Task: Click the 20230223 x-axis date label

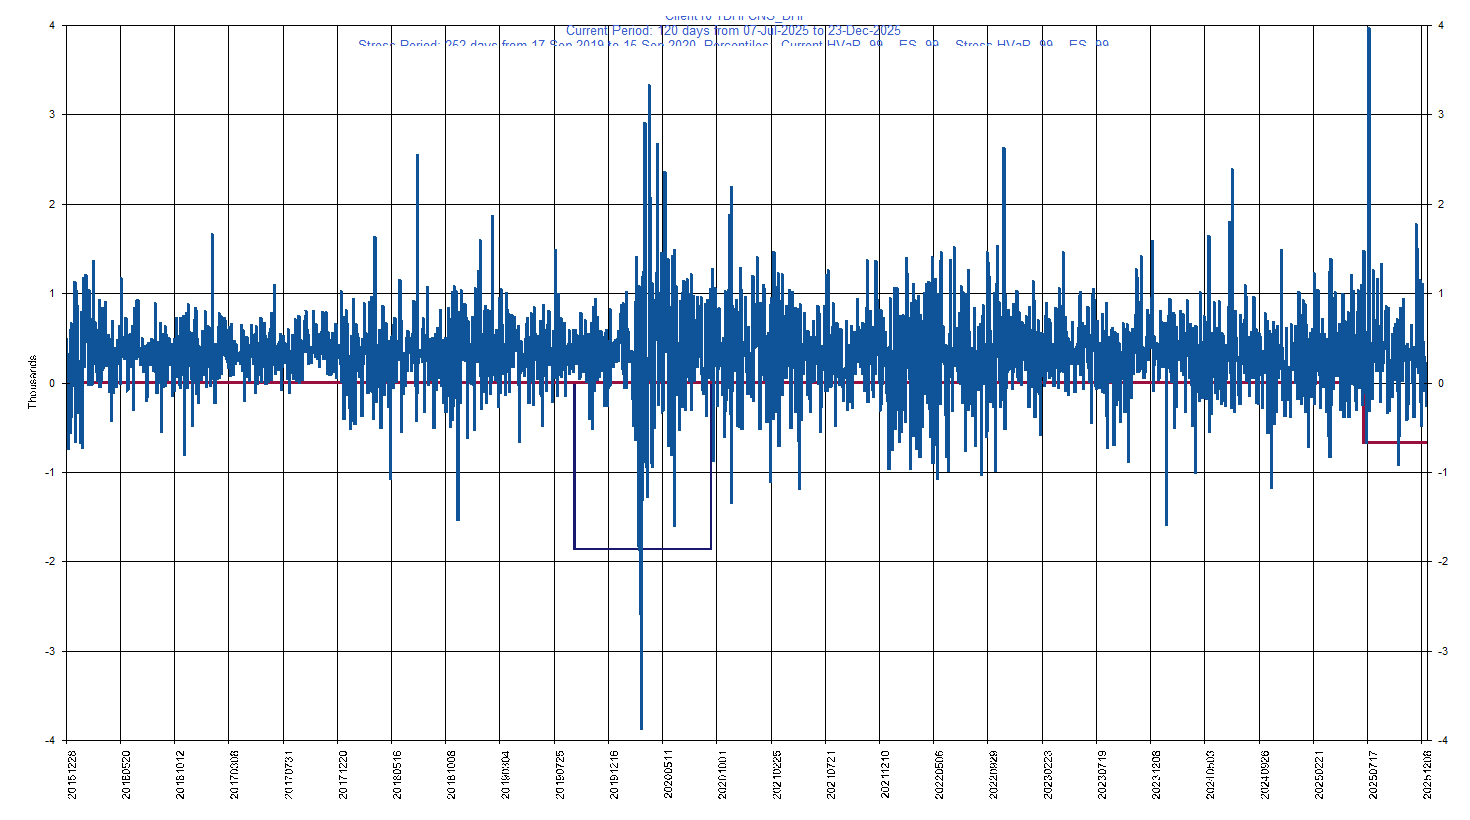Action: (x=1047, y=774)
